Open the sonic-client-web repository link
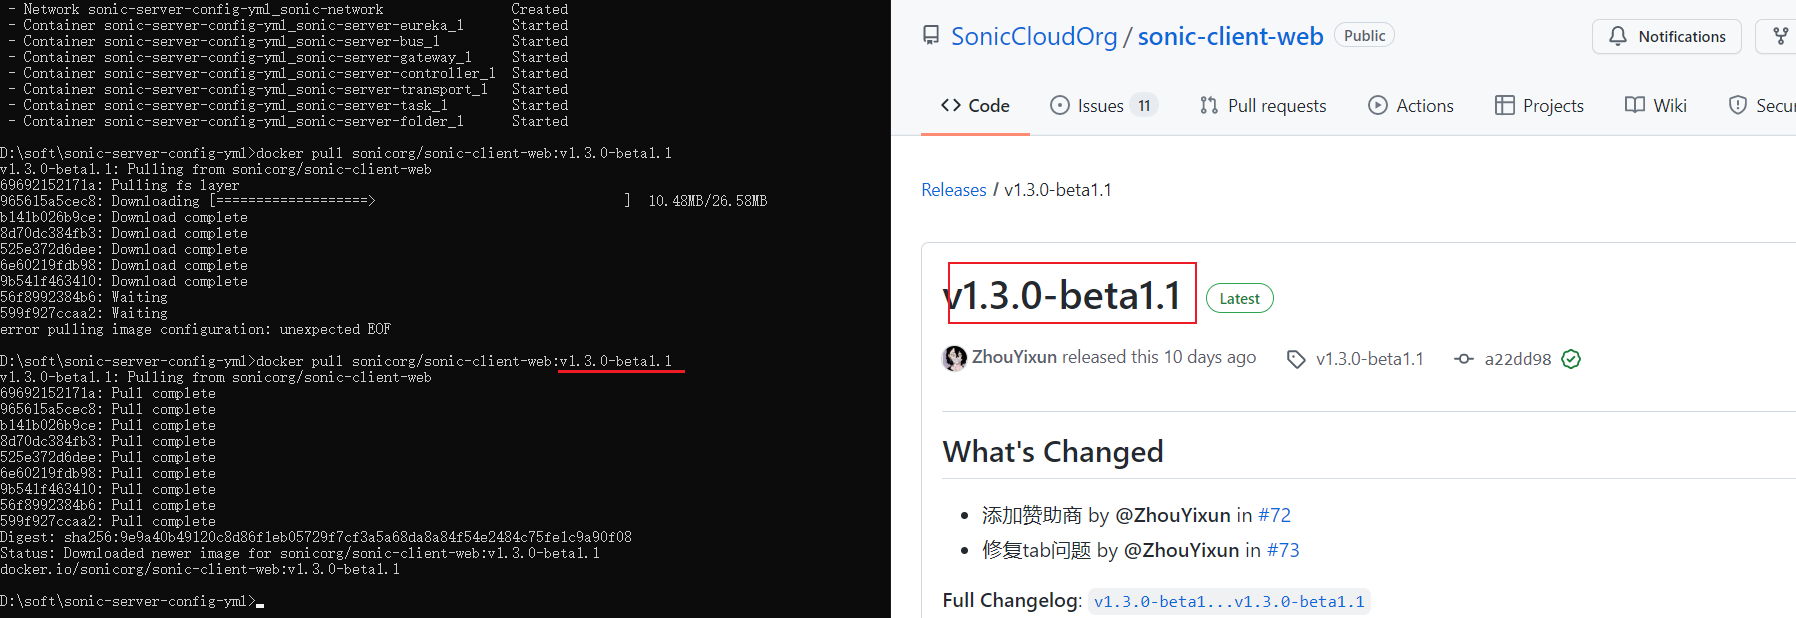This screenshot has width=1796, height=618. (1230, 36)
